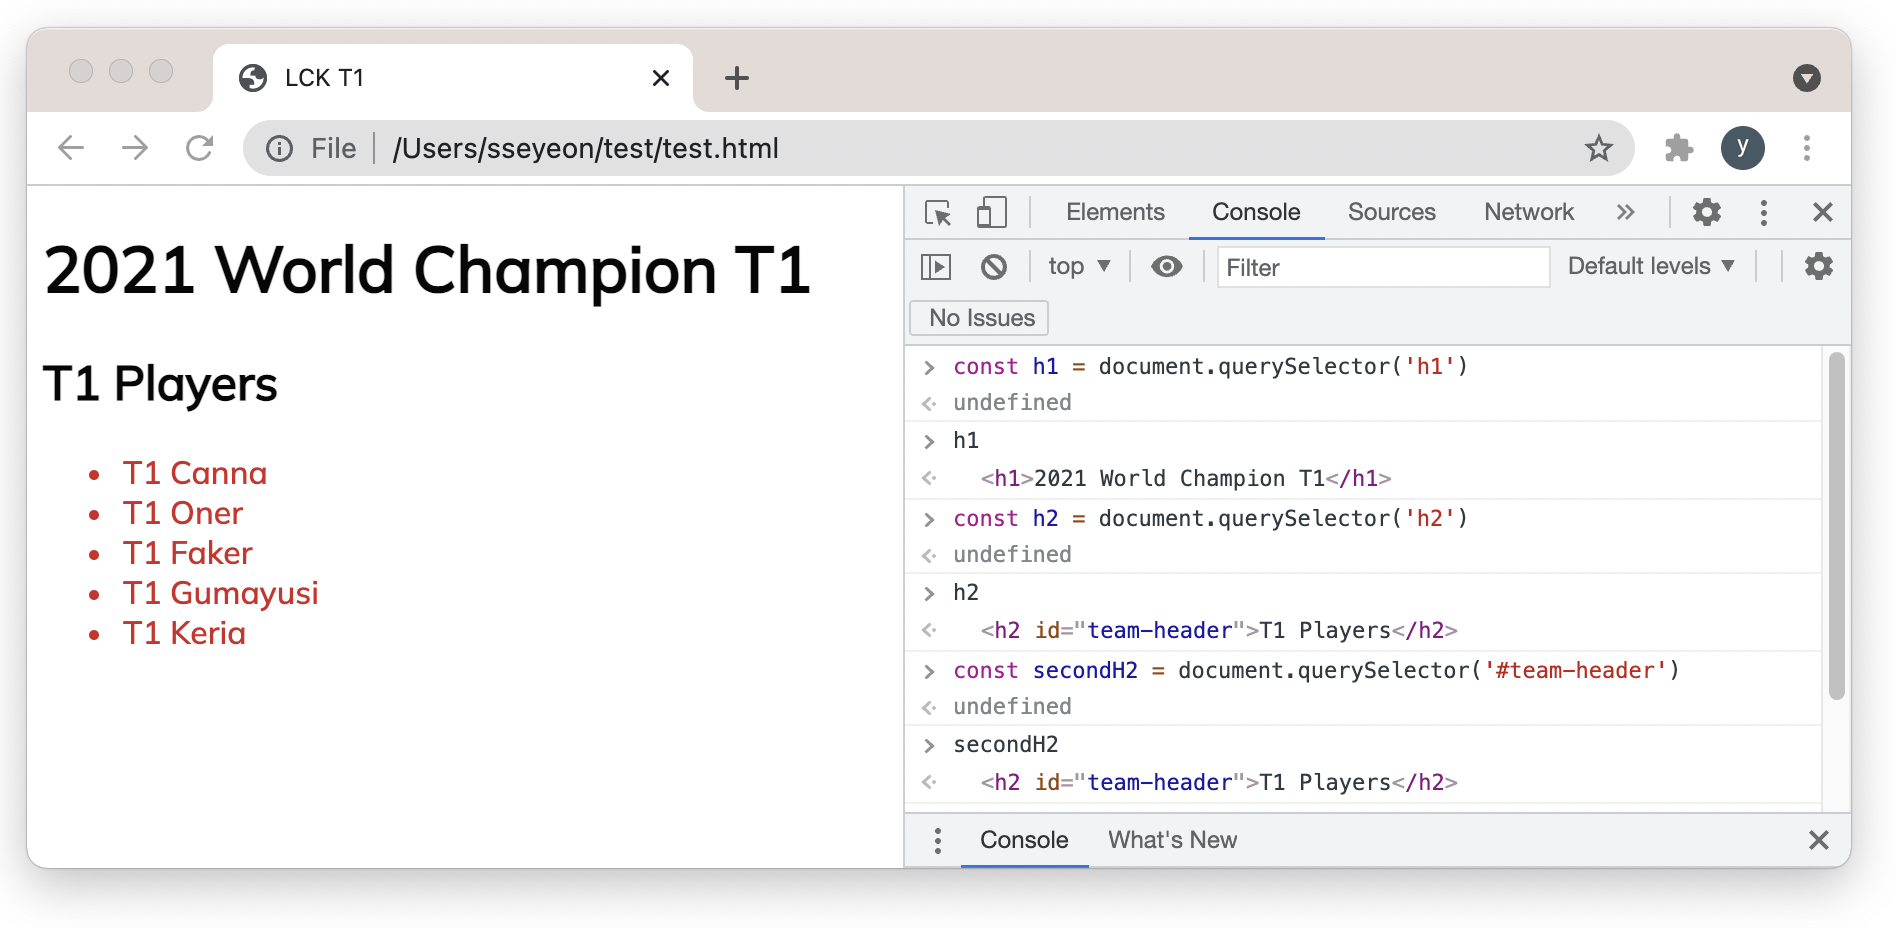Select the console input 'h2' line
Viewport: 1896px width, 928px height.
pos(966,593)
